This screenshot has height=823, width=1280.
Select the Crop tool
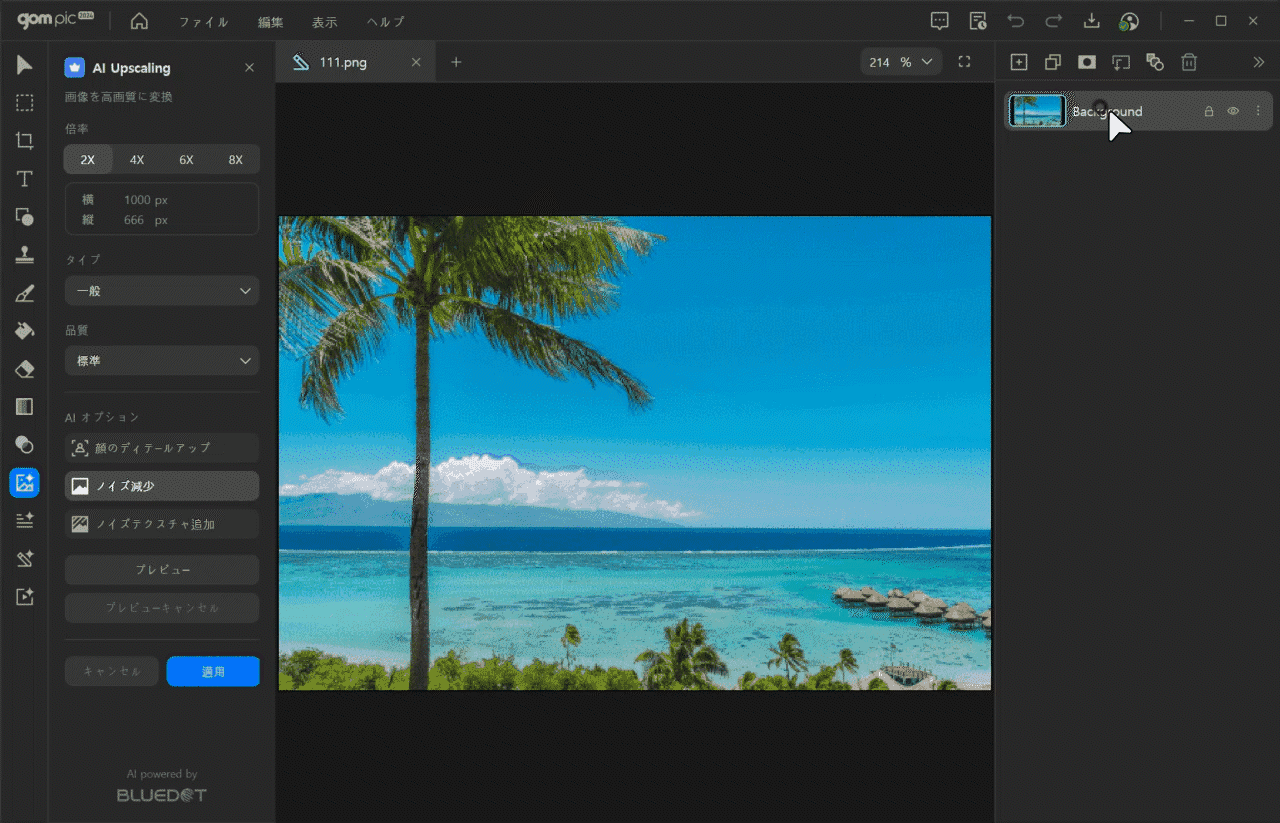(24, 141)
